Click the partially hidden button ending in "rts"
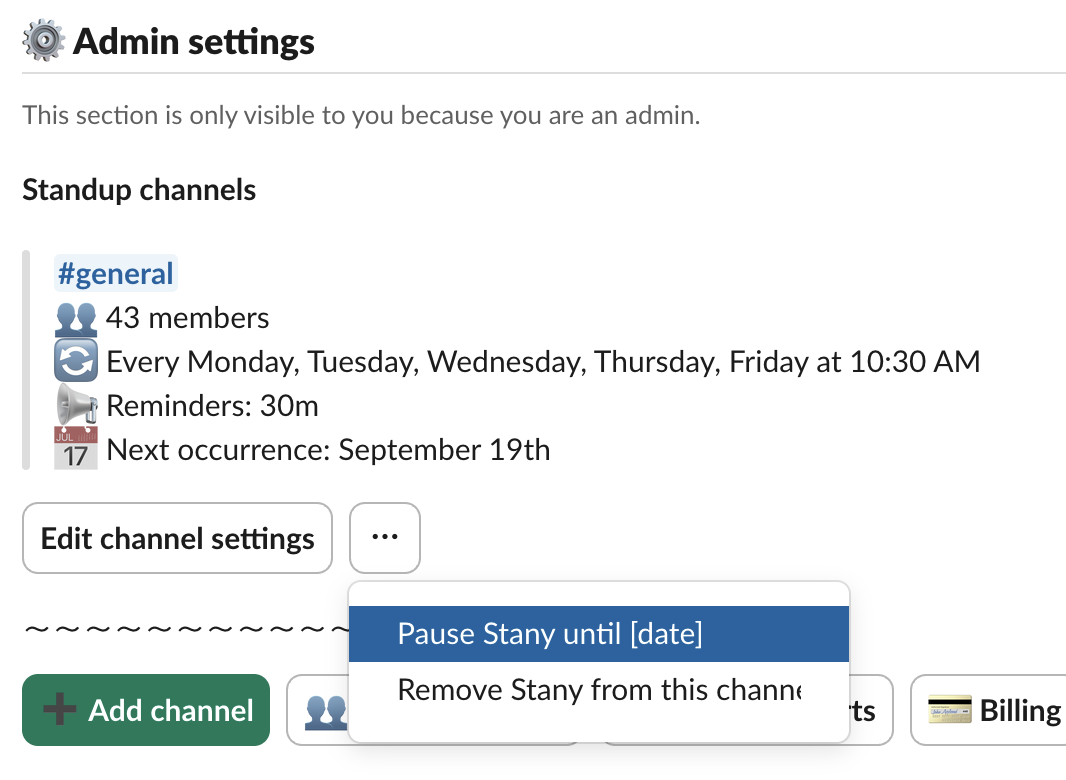Viewport: 1066px width, 780px height. coord(864,711)
